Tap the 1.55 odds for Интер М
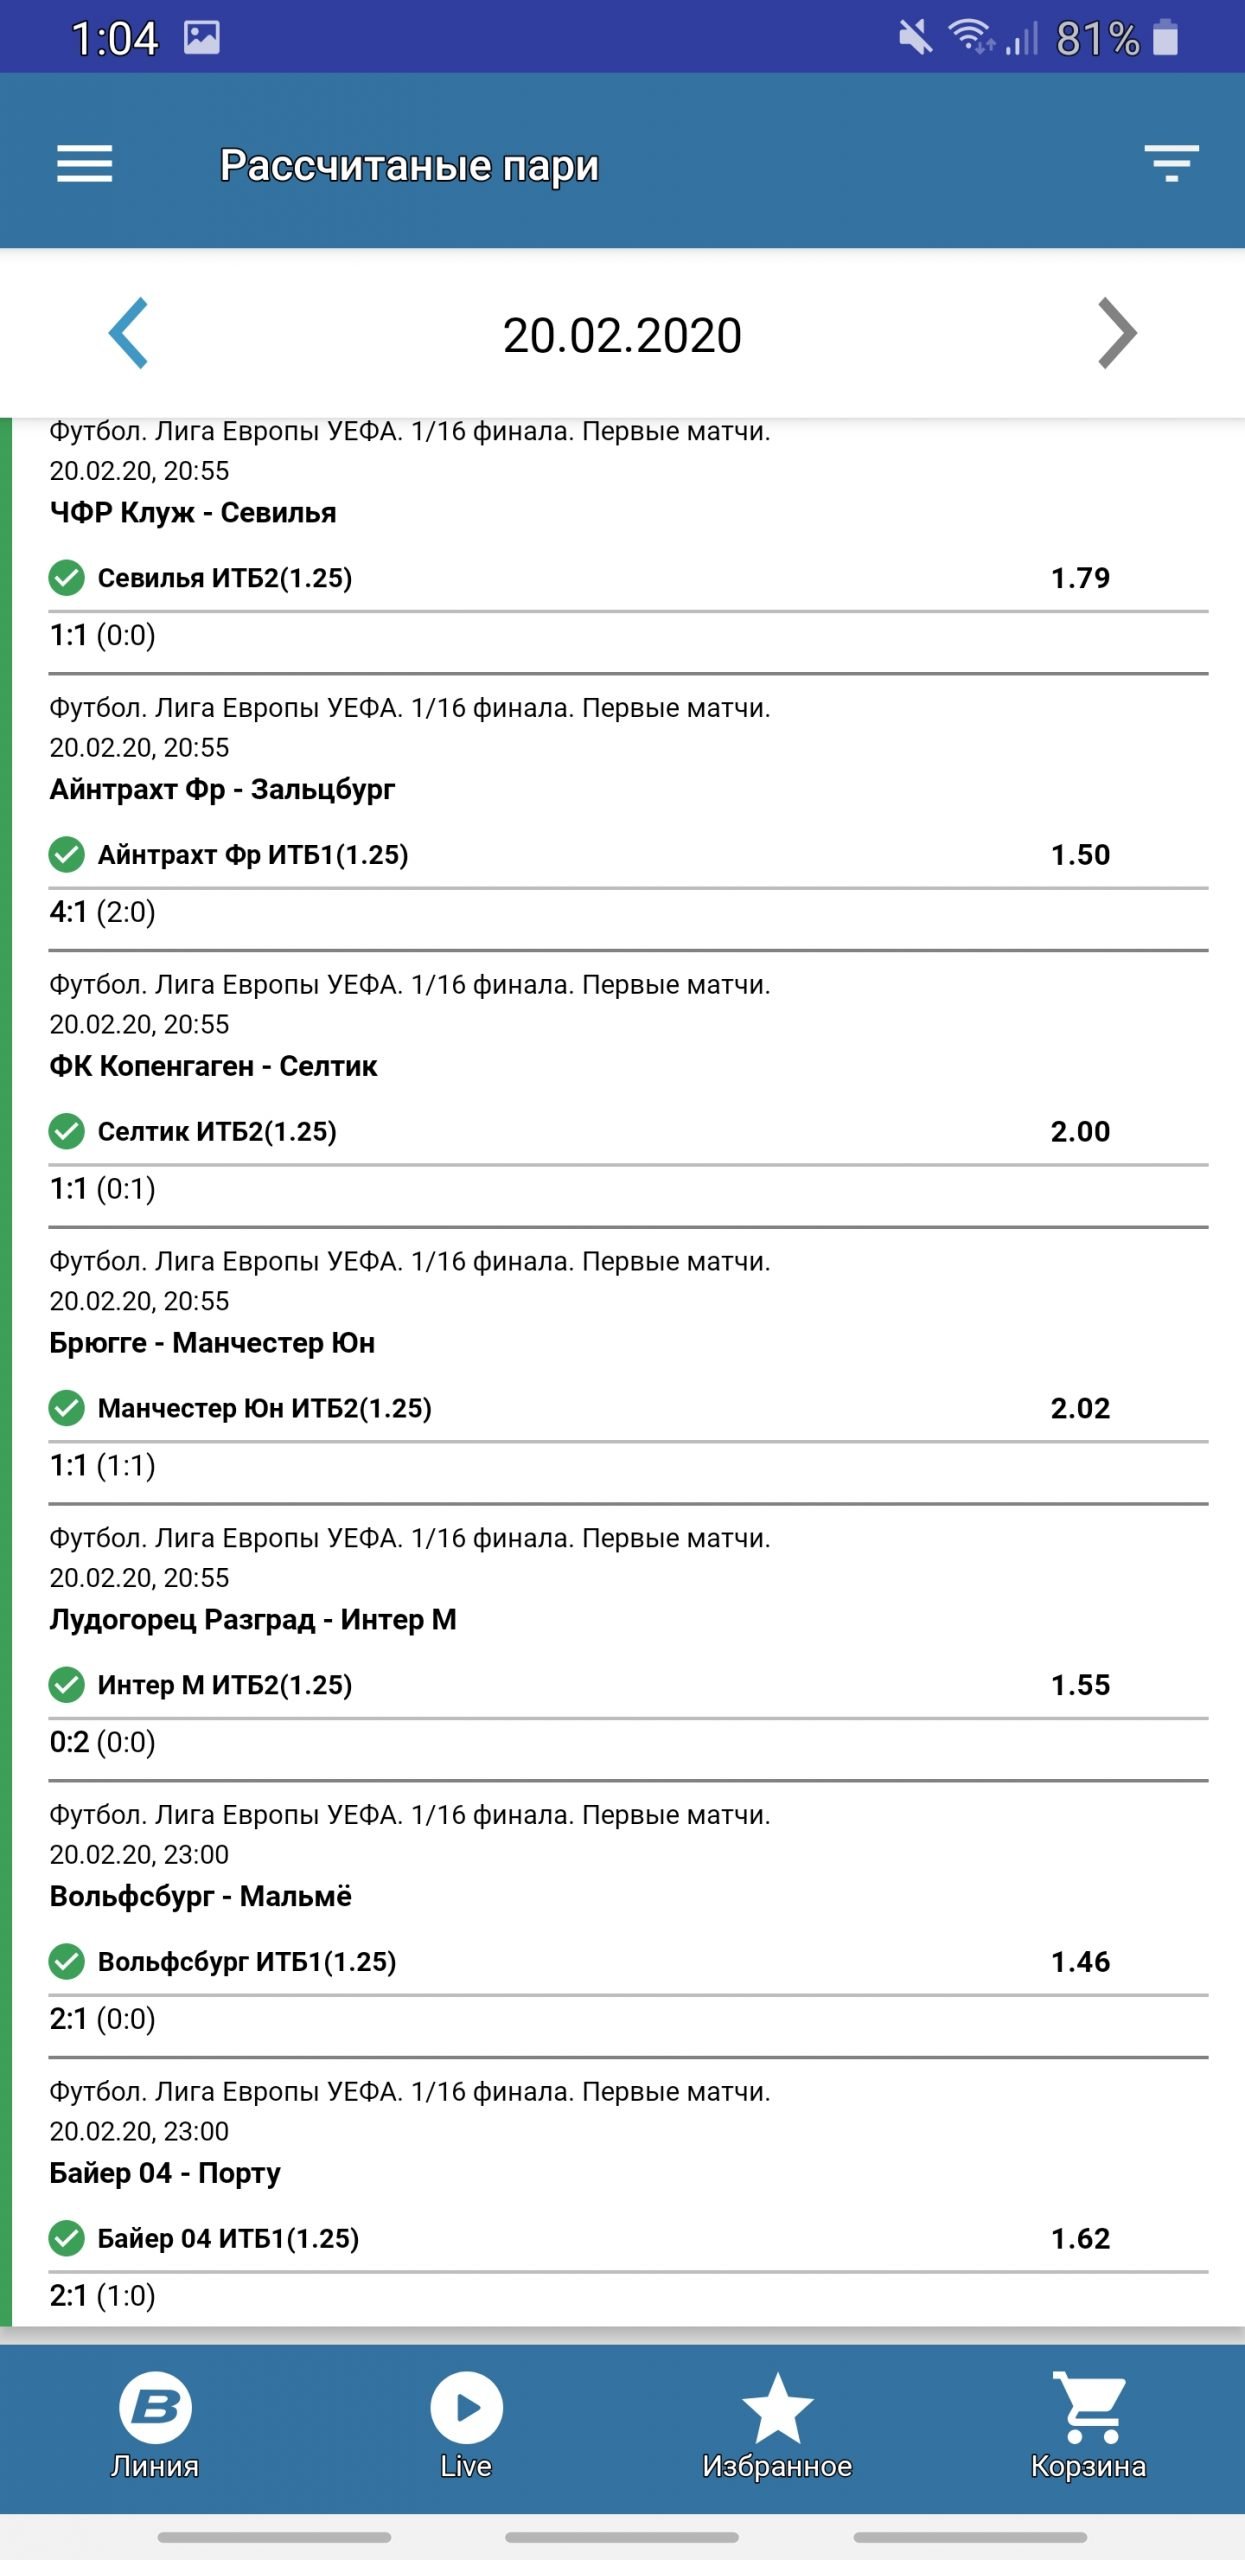 [x=1080, y=1686]
